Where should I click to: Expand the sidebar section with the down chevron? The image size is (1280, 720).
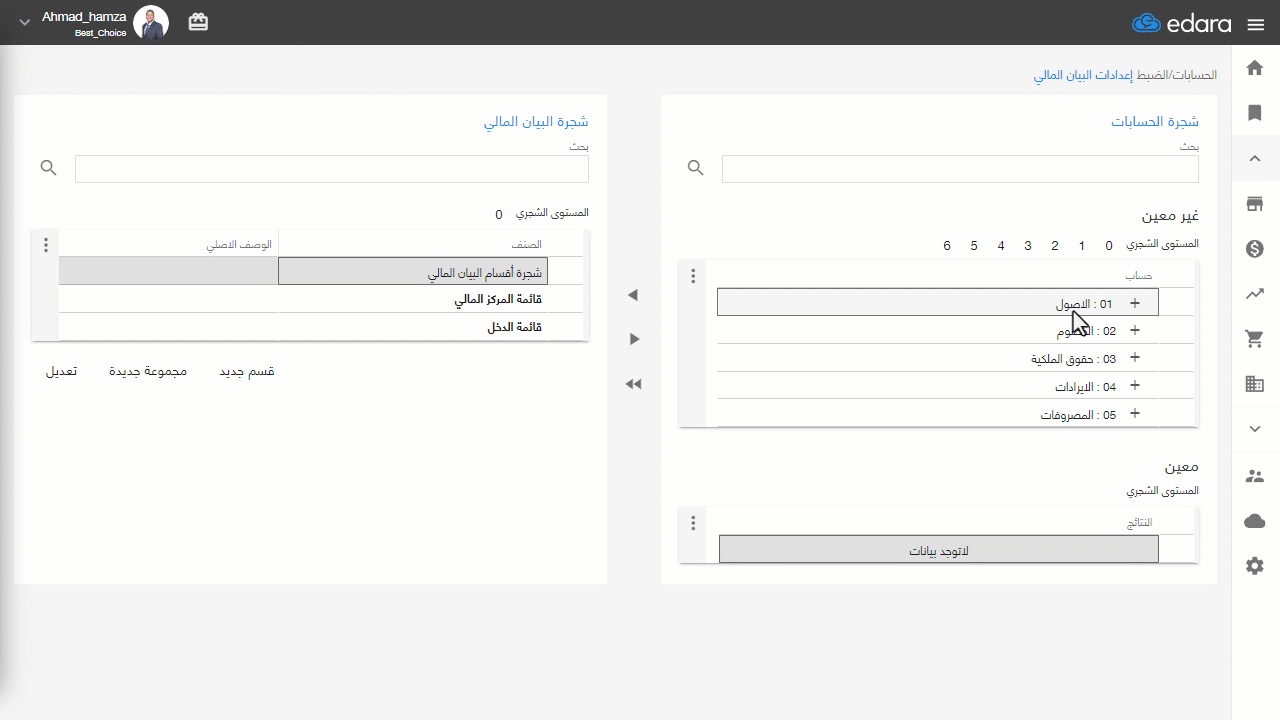pyautogui.click(x=1255, y=429)
